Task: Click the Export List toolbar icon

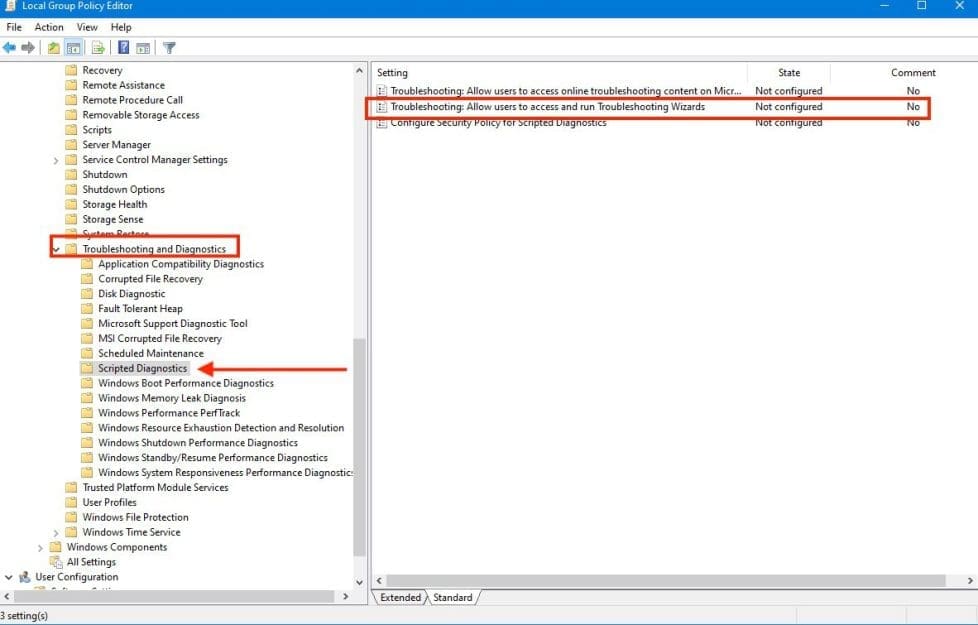Action: coord(98,47)
